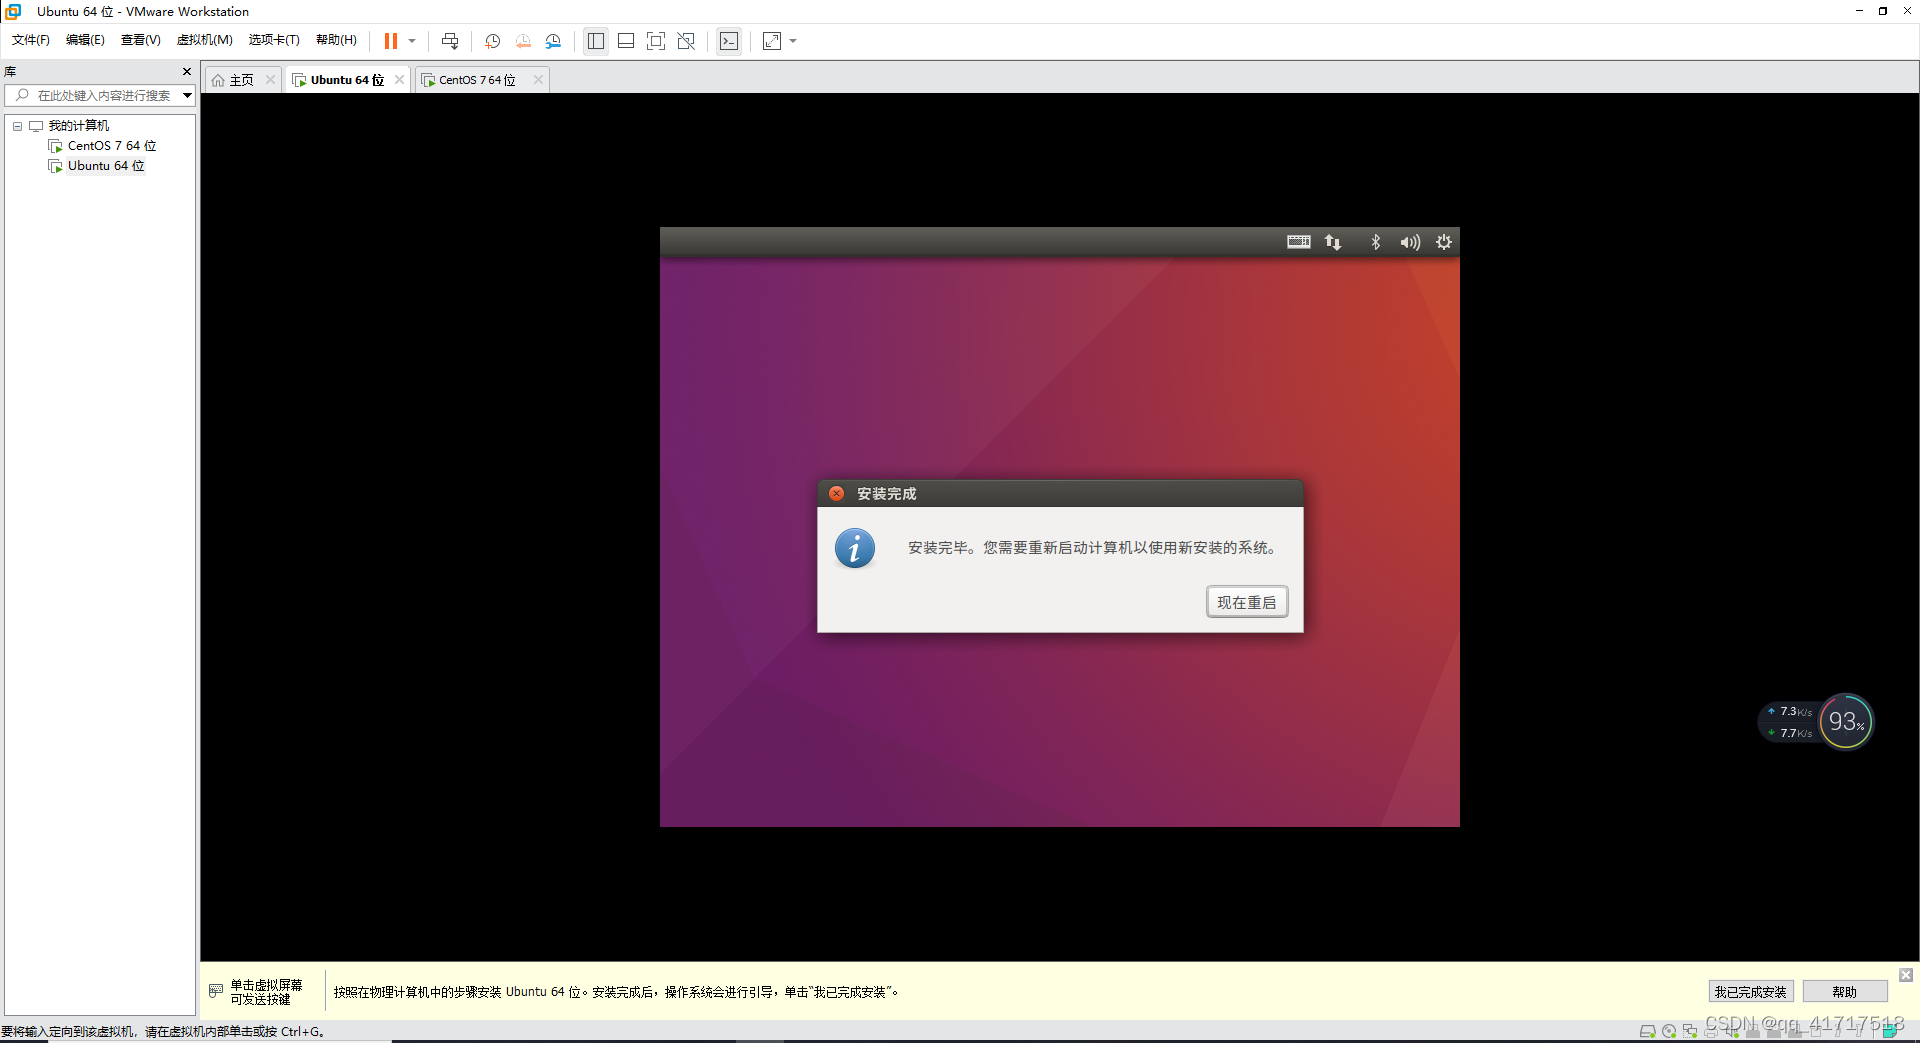Take a snapshot of this virtual machine
1920x1043 pixels.
pyautogui.click(x=493, y=41)
